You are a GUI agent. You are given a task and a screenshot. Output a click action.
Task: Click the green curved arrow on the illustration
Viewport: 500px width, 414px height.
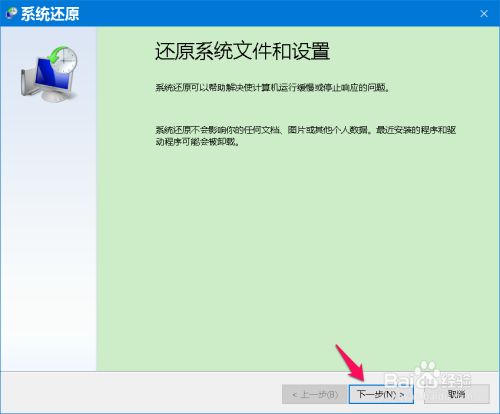pyautogui.click(x=55, y=55)
